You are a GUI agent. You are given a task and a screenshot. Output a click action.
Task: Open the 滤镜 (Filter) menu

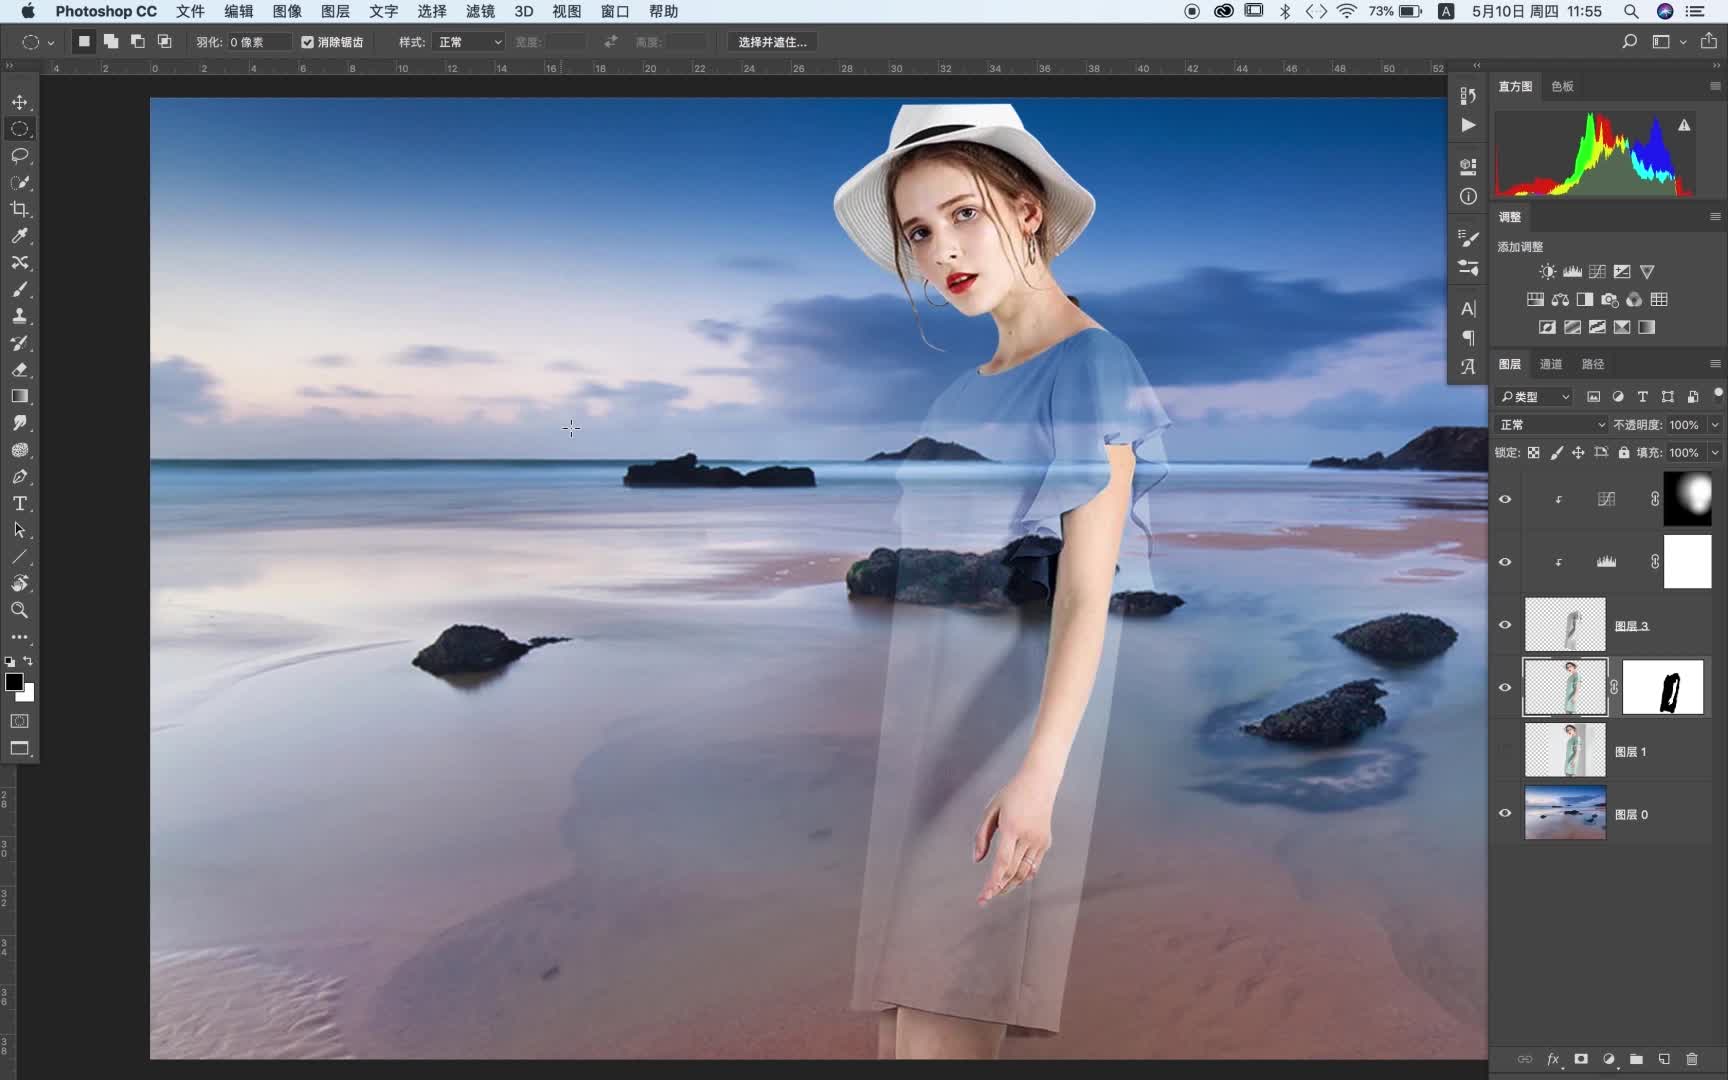click(x=480, y=11)
